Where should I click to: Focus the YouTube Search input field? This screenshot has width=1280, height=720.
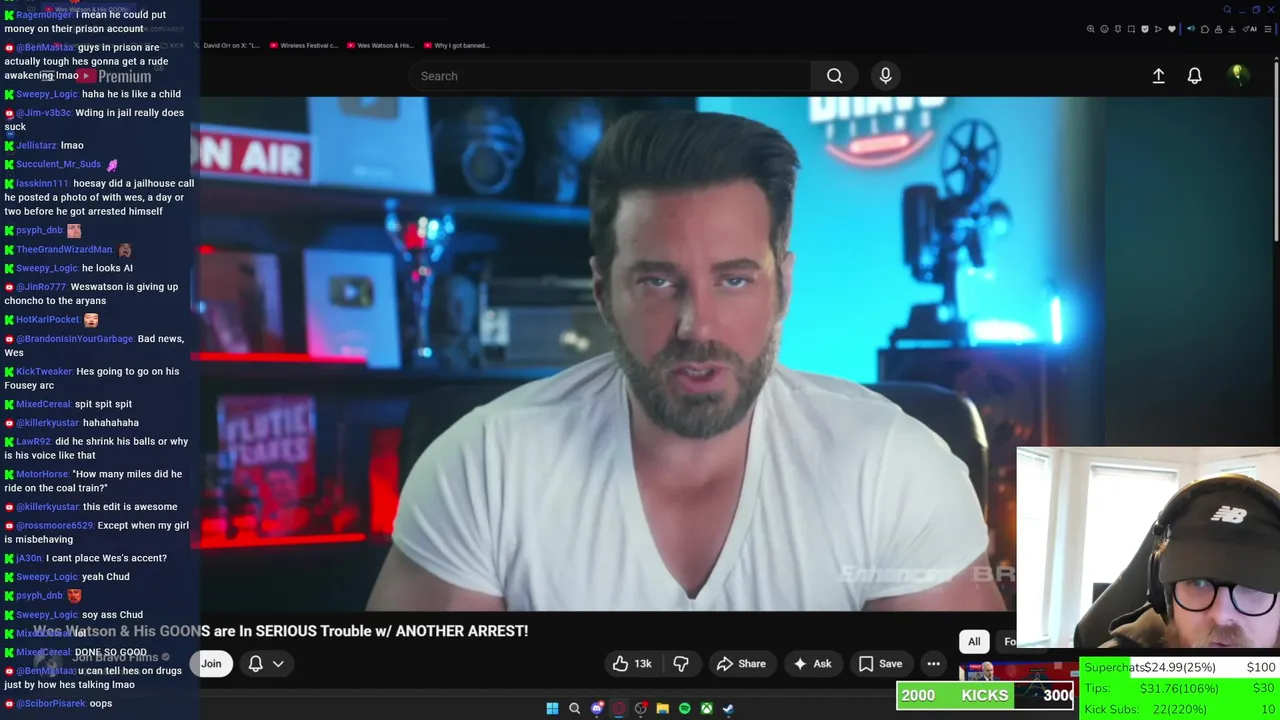[x=610, y=76]
